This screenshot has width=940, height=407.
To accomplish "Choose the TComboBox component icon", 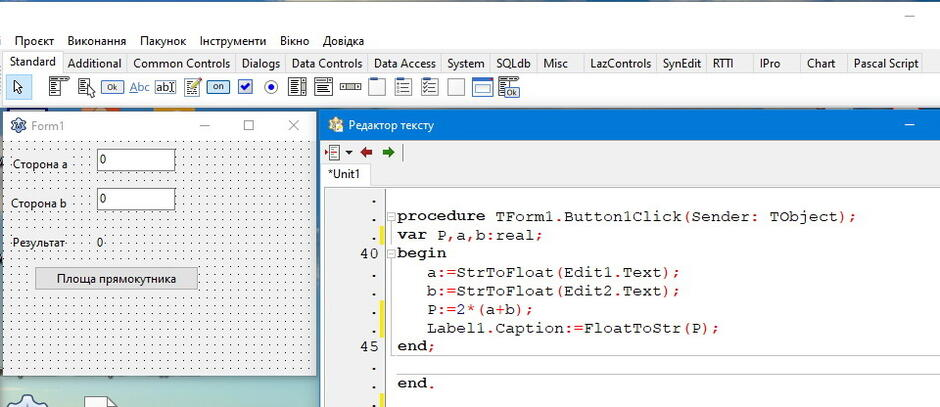I will [324, 87].
